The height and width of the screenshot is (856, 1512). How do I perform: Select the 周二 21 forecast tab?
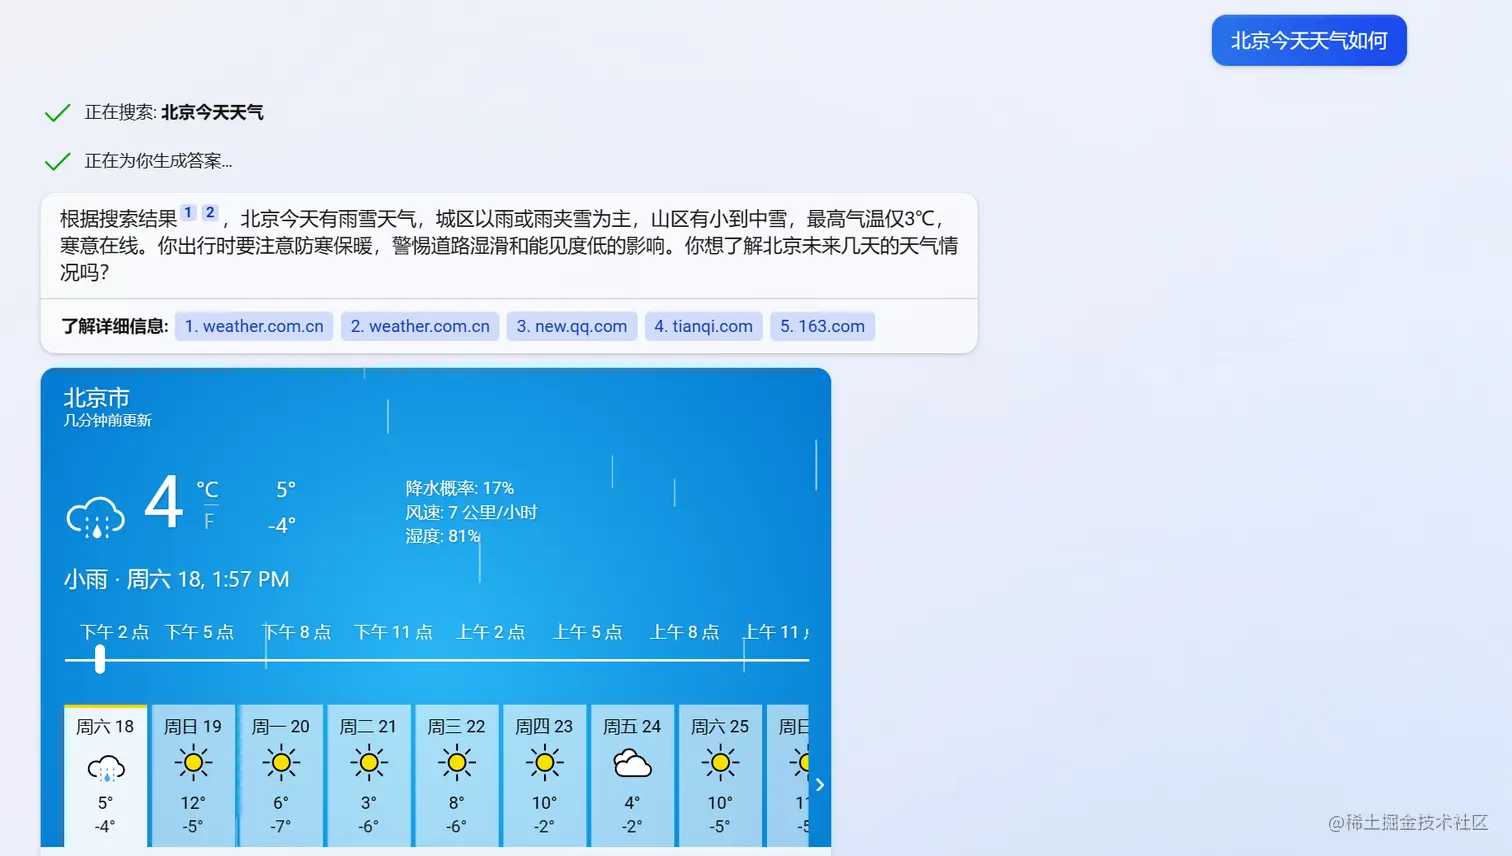click(369, 776)
